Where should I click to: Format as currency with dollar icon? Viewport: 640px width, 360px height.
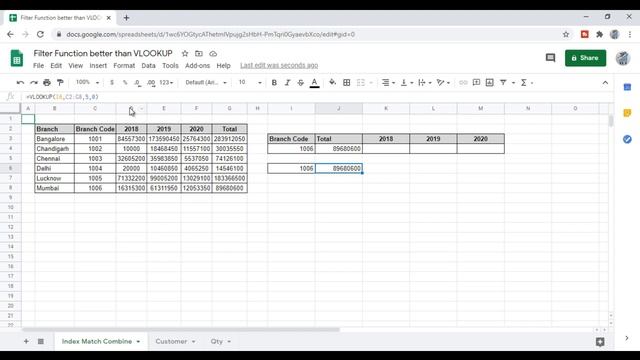click(x=112, y=83)
